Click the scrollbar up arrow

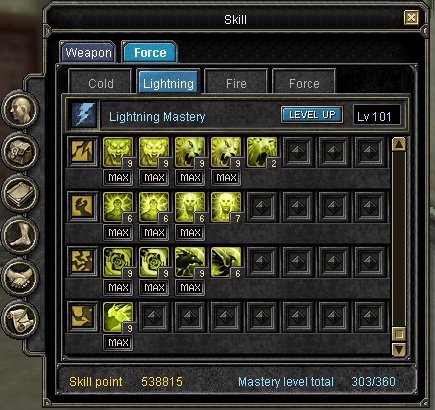coord(399,144)
